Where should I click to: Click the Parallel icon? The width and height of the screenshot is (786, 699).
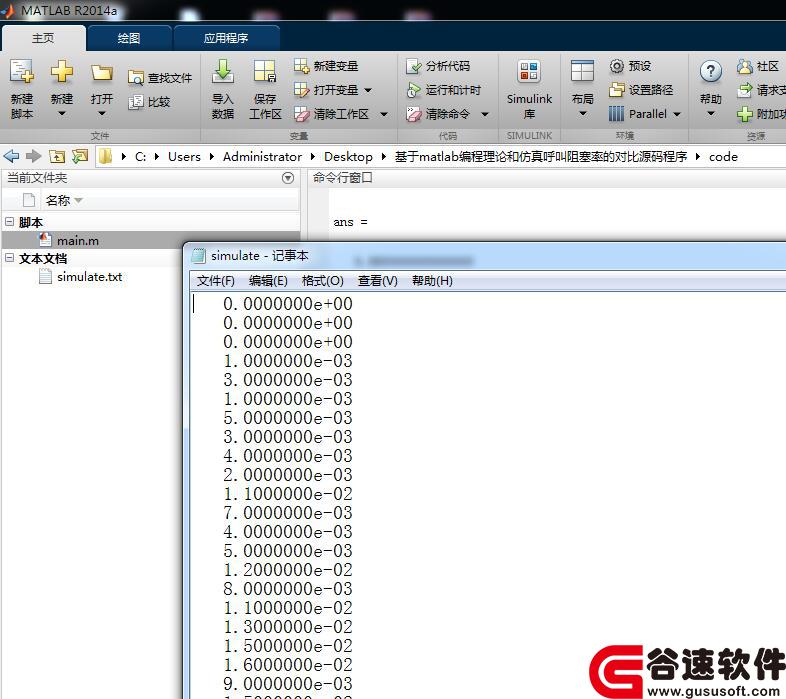[617, 114]
